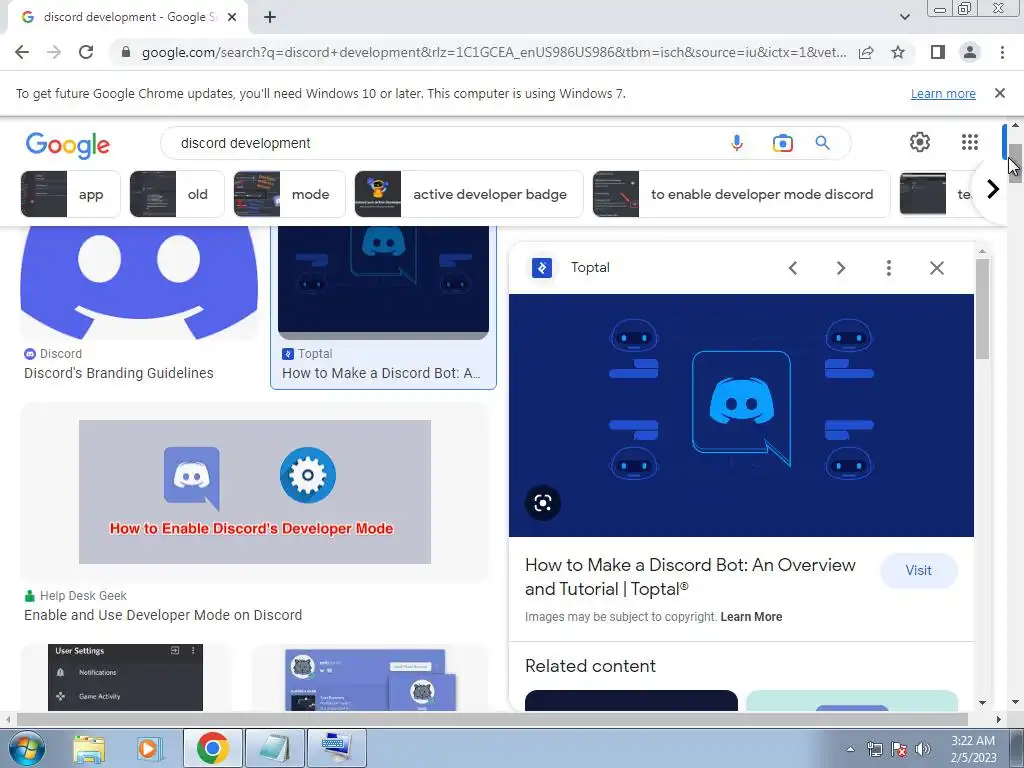1024x768 pixels.
Task: Open the volume control in system tray
Action: pyautogui.click(x=923, y=749)
